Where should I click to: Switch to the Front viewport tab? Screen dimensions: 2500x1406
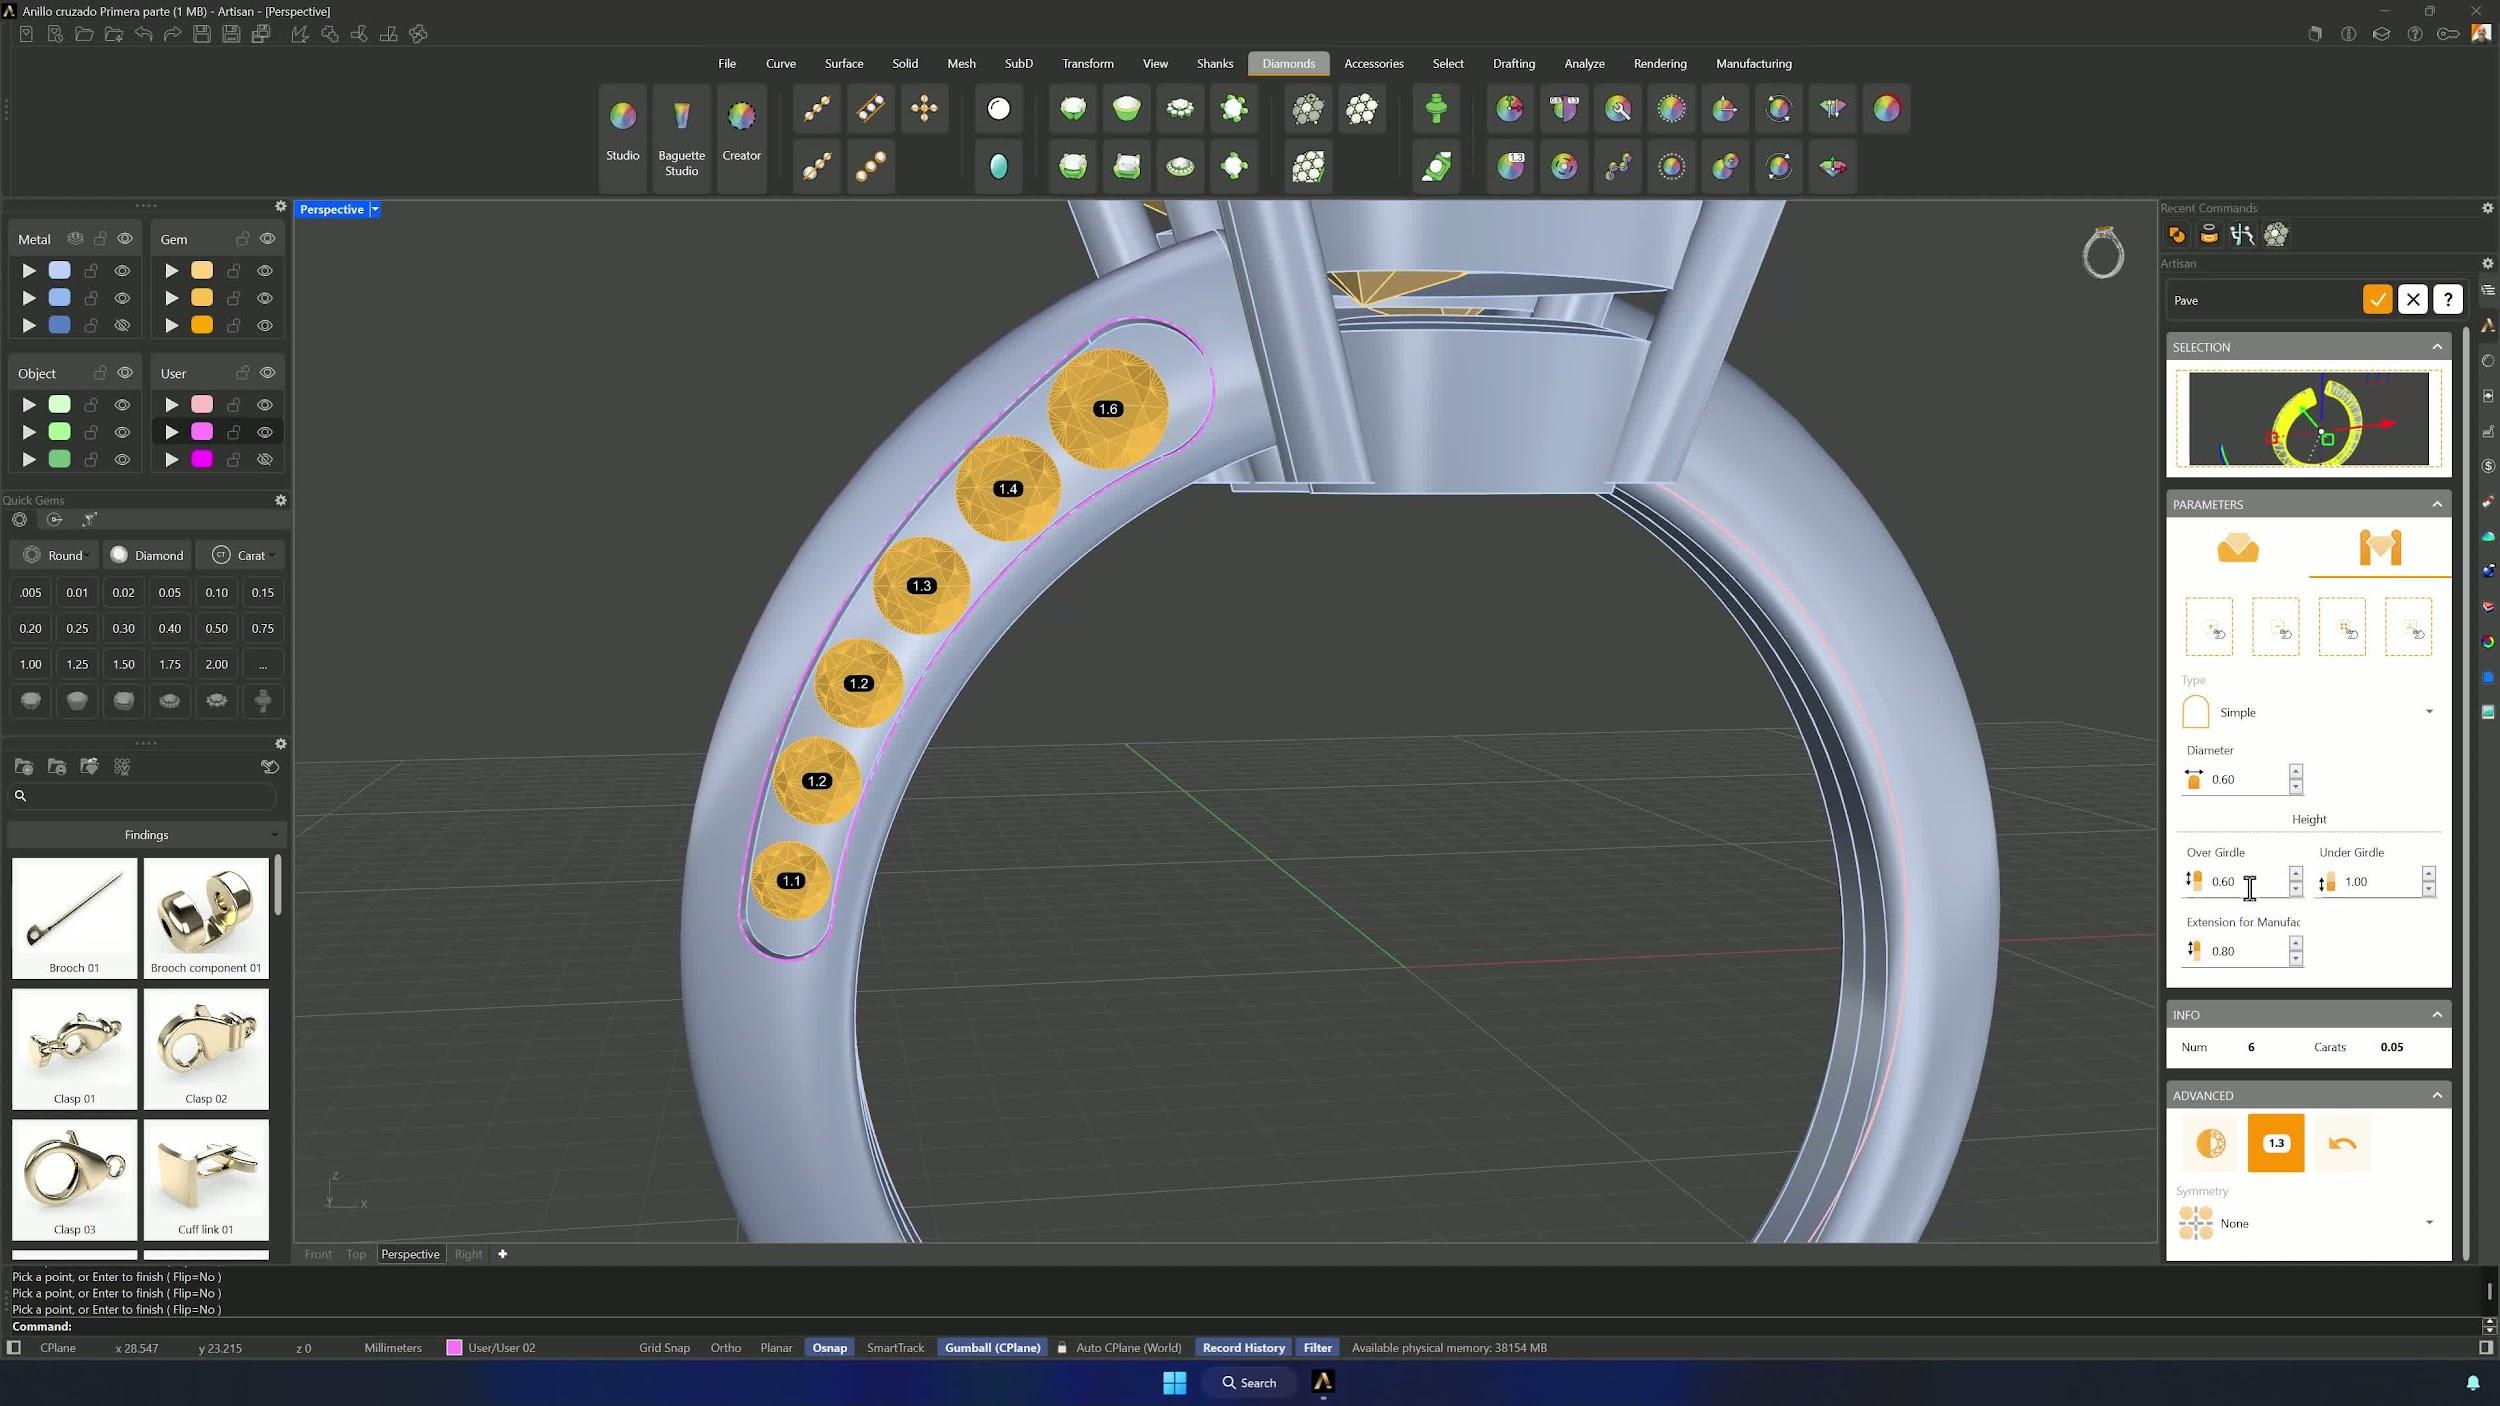click(318, 1254)
